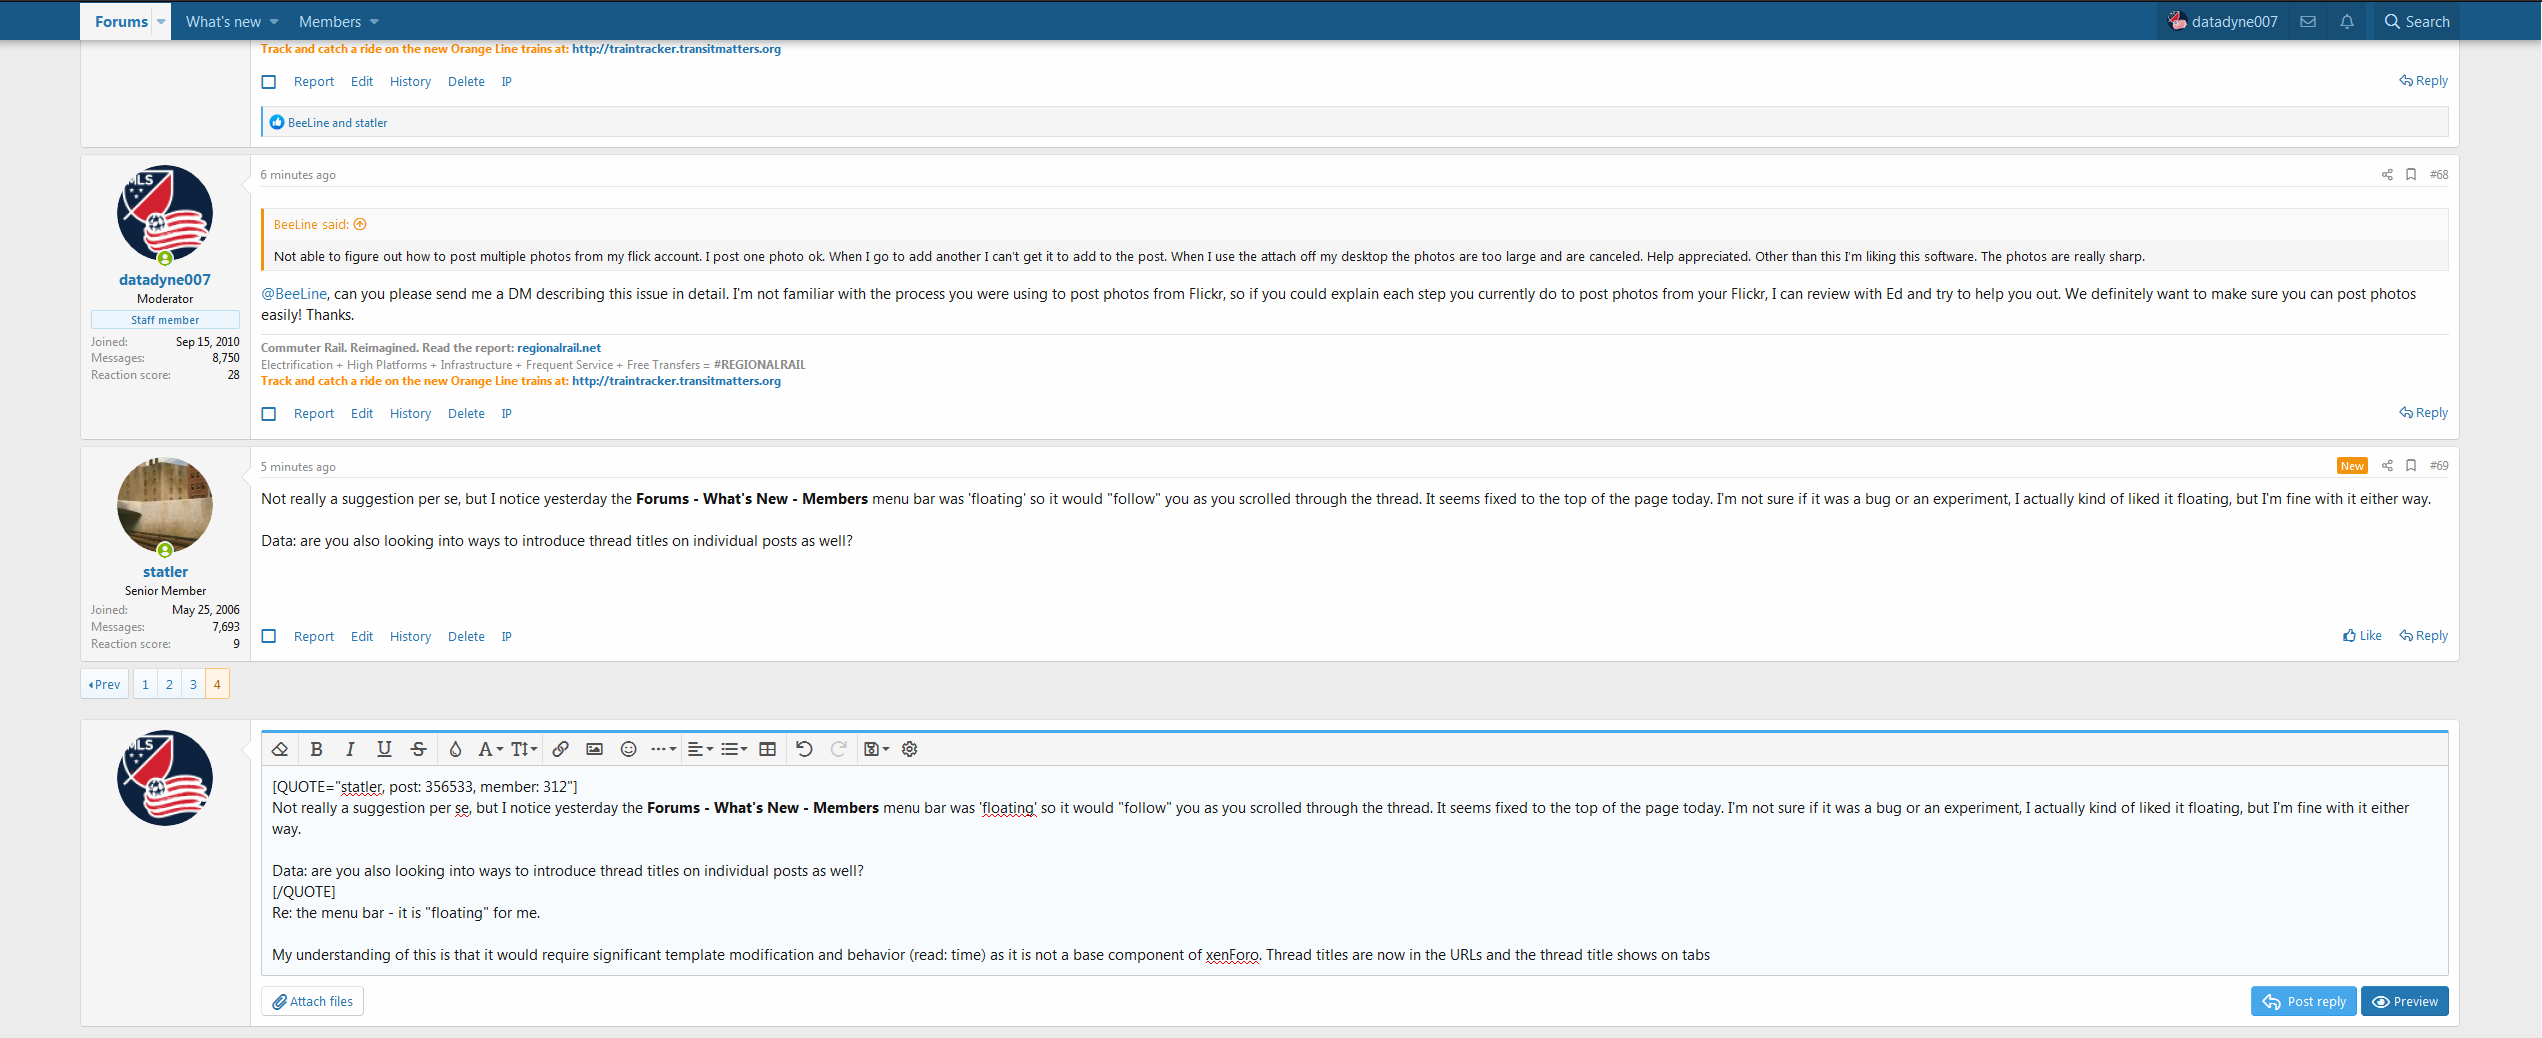Expand the font size dropdown in editor
Image resolution: width=2542 pixels, height=1038 pixels.
coord(524,749)
